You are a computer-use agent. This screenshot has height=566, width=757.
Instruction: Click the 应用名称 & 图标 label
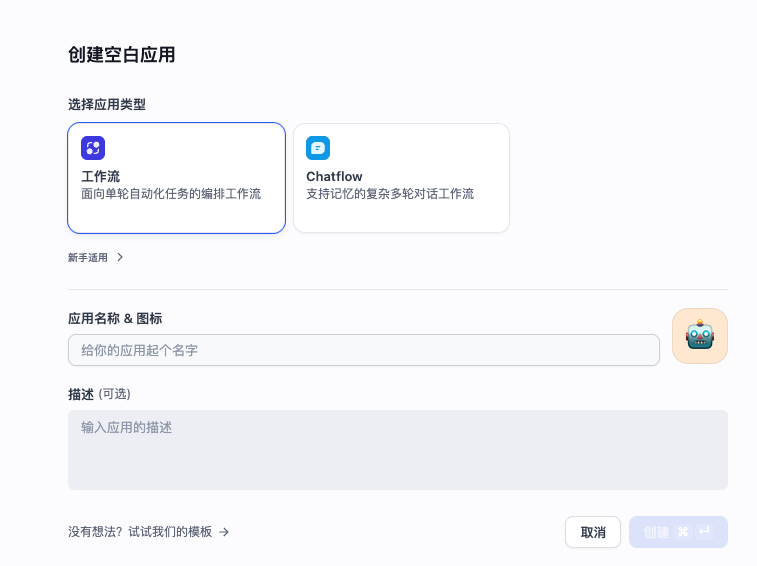[x=115, y=318]
